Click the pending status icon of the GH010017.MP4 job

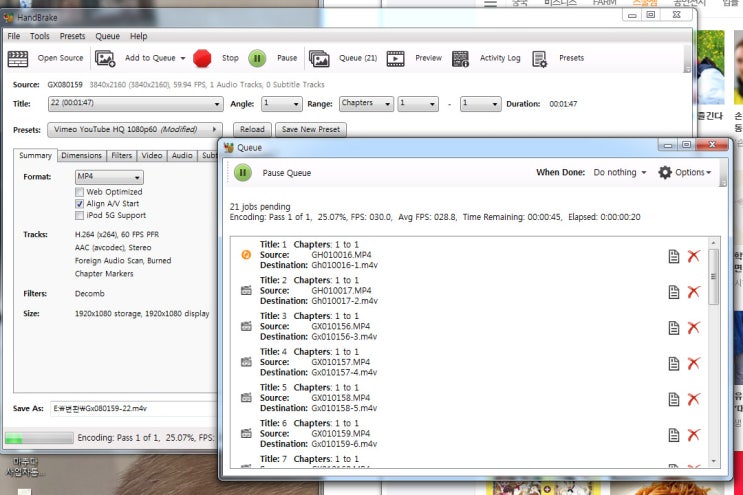click(246, 290)
